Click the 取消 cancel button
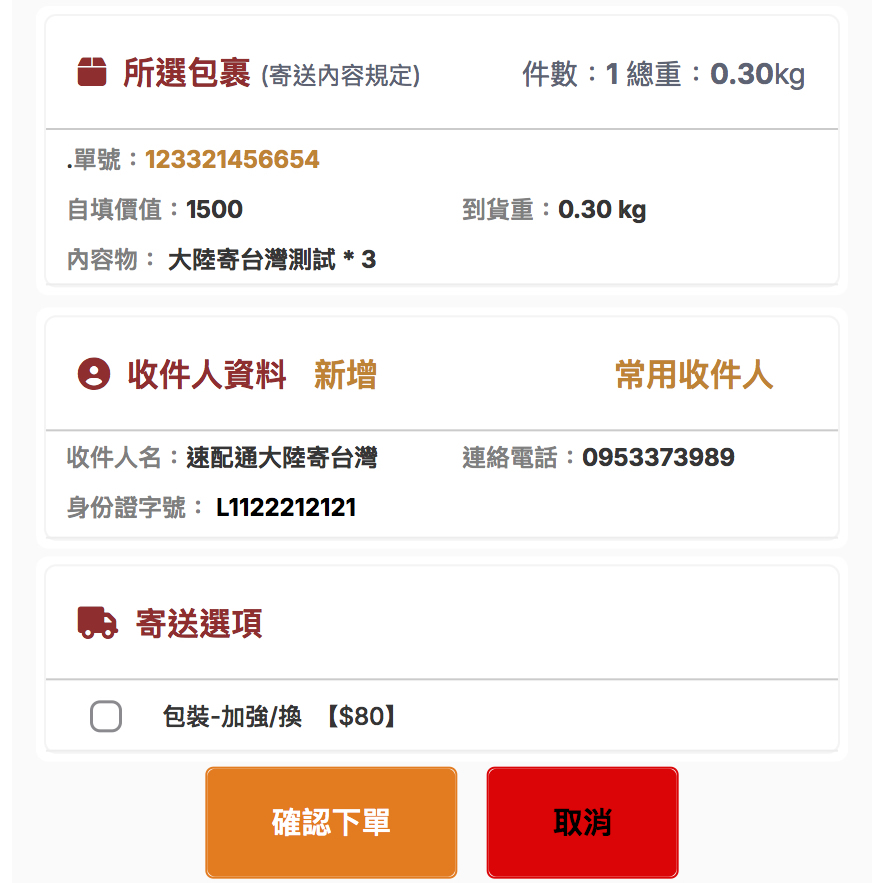Image resolution: width=883 pixels, height=883 pixels. (x=581, y=822)
